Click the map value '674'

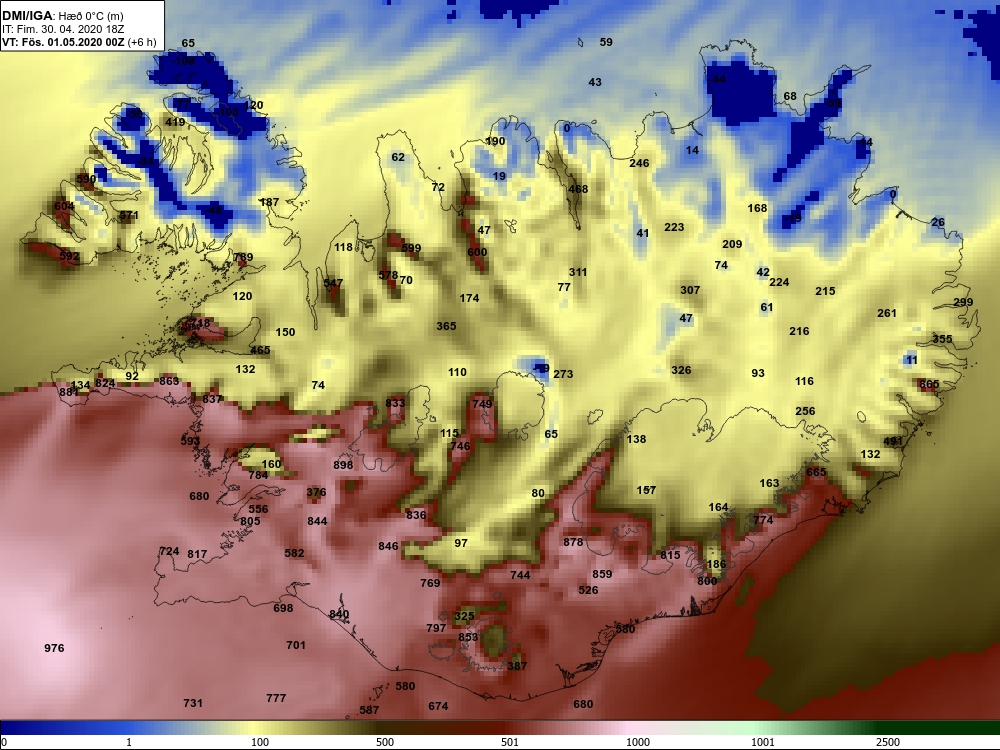click(438, 706)
